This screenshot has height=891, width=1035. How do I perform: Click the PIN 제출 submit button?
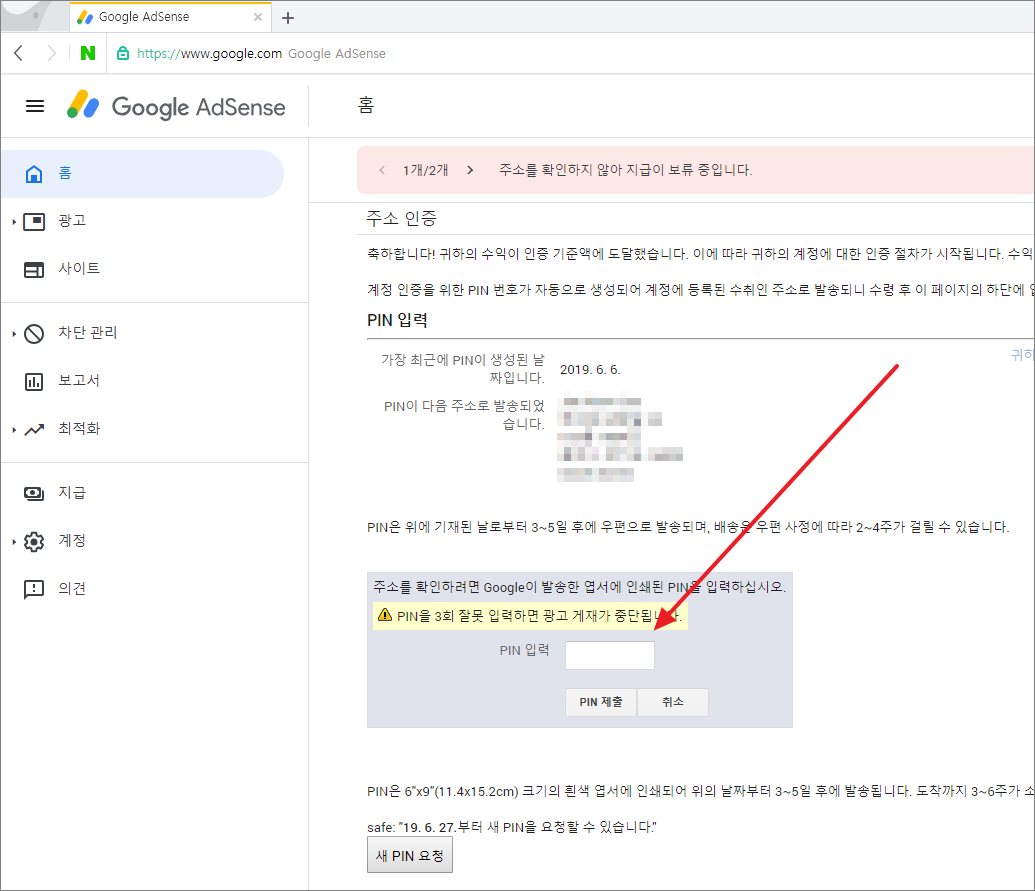point(601,702)
